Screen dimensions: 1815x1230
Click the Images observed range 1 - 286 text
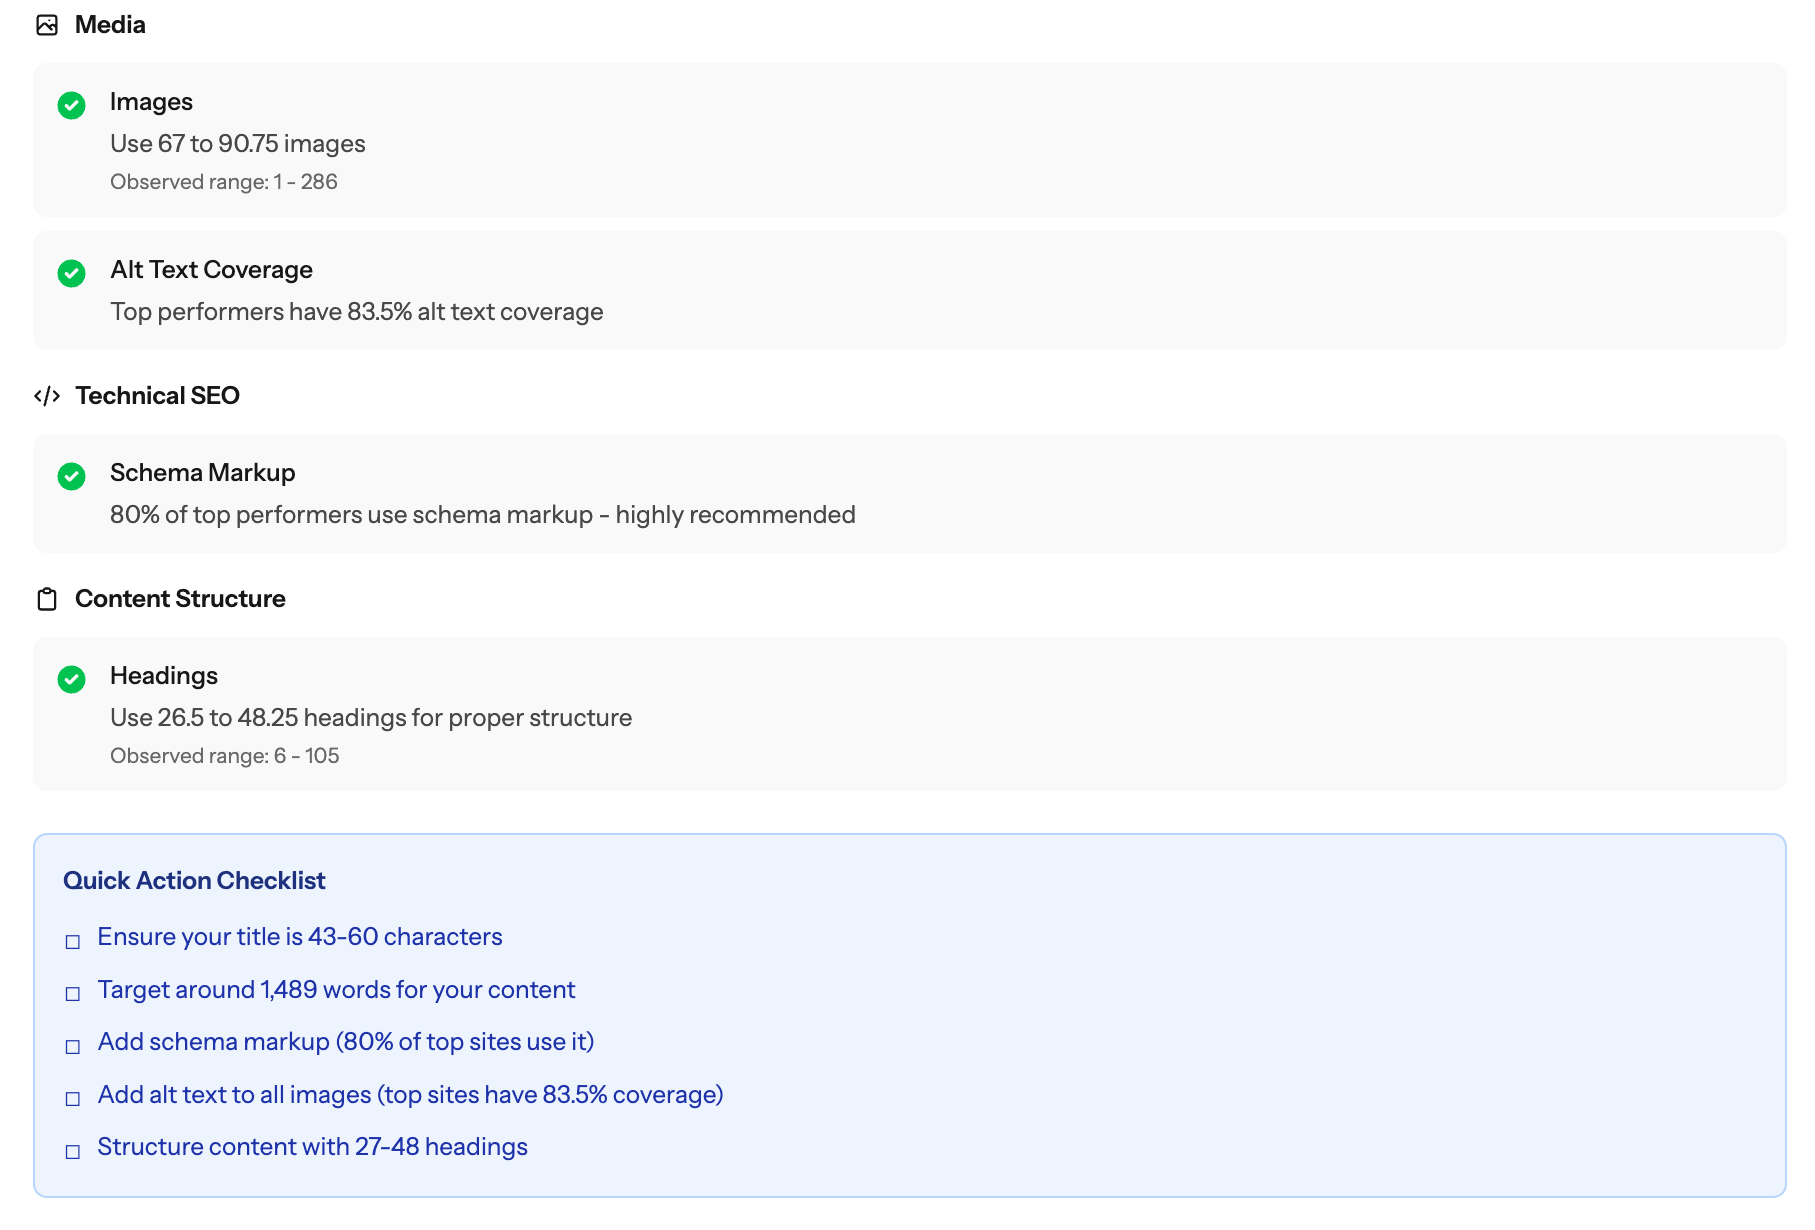[x=224, y=182]
